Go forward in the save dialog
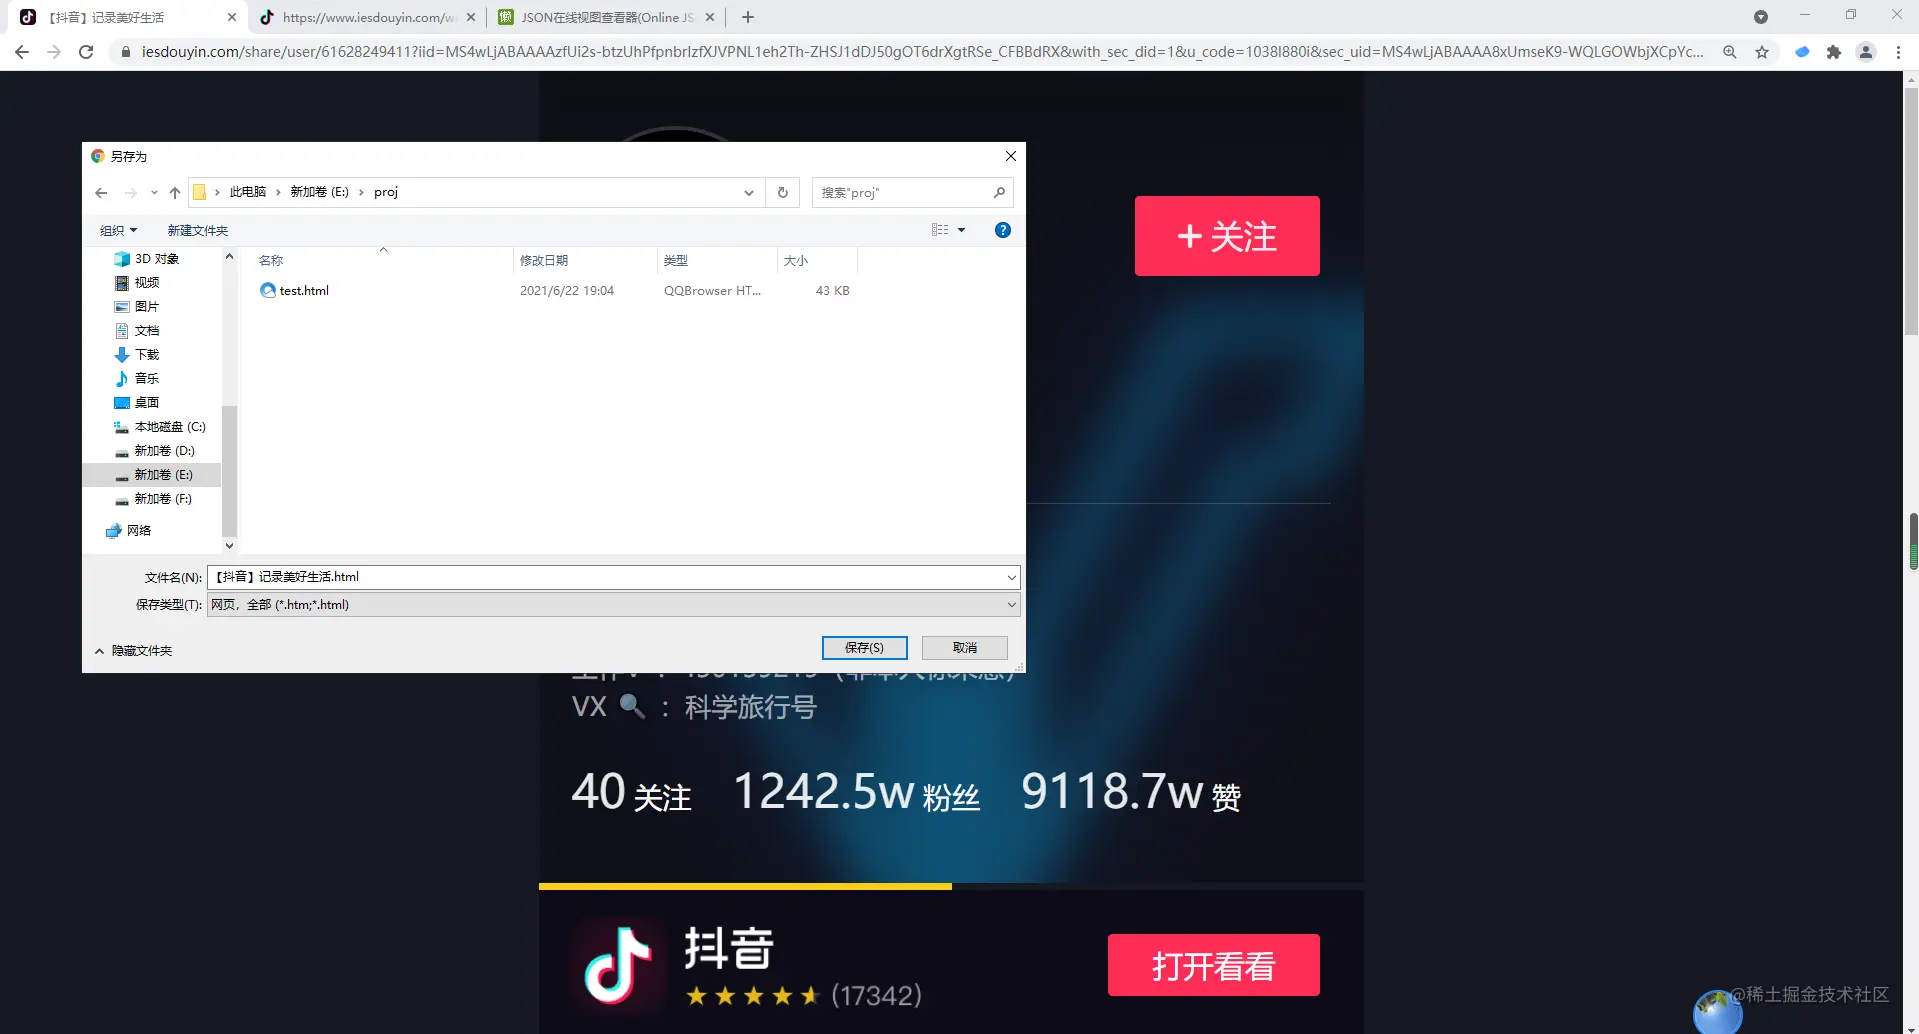The image size is (1919, 1034). coord(130,193)
